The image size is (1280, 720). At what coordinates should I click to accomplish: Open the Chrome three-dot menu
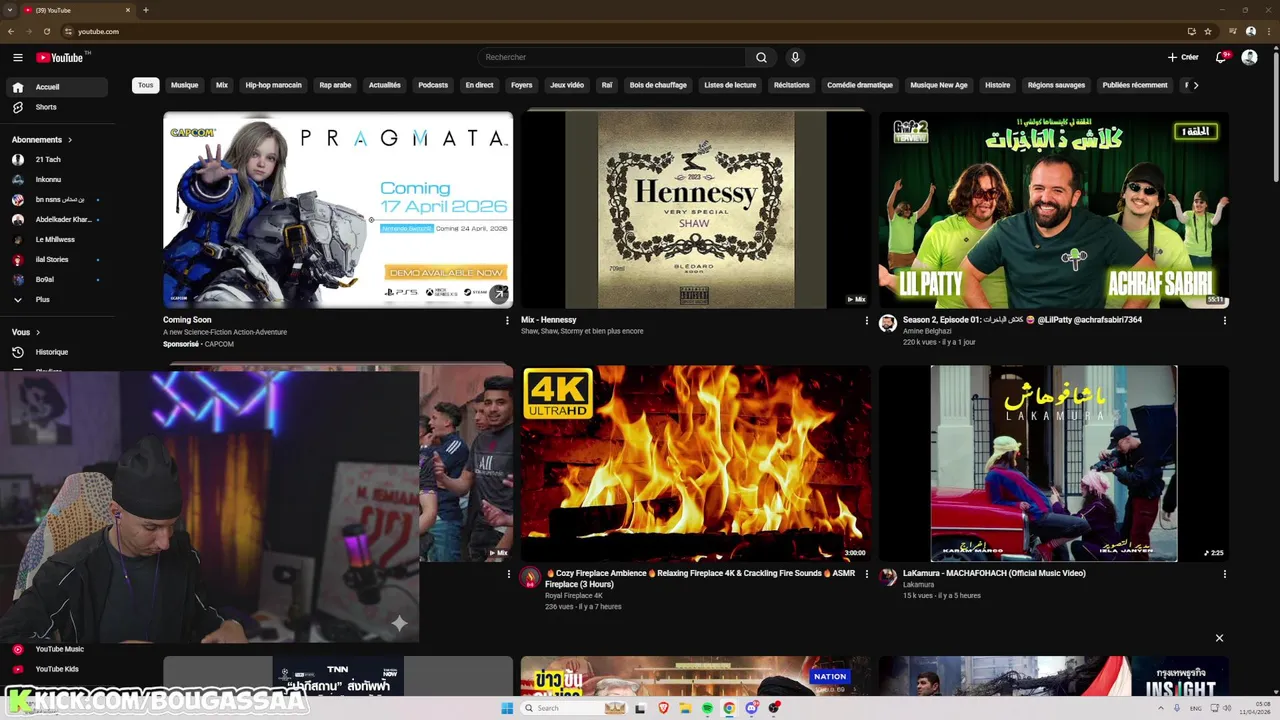point(1269,31)
